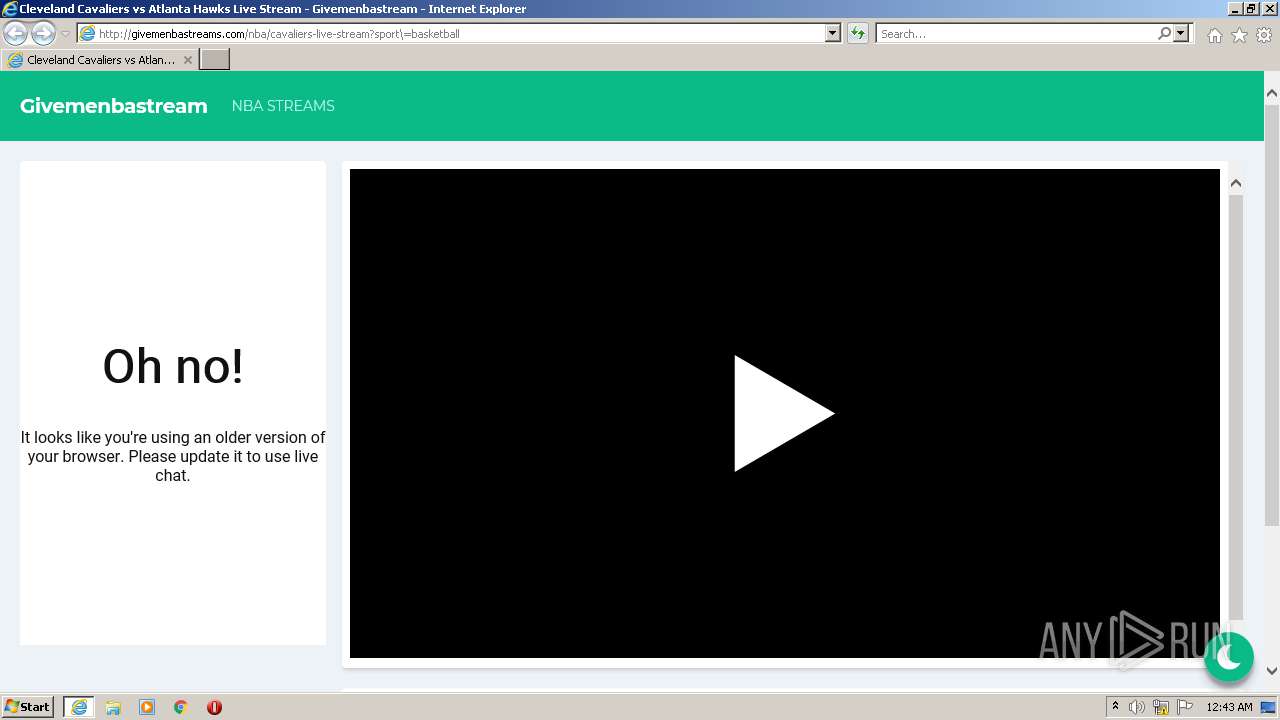
Task: Go to Givemenbastream home logo
Action: (x=114, y=106)
